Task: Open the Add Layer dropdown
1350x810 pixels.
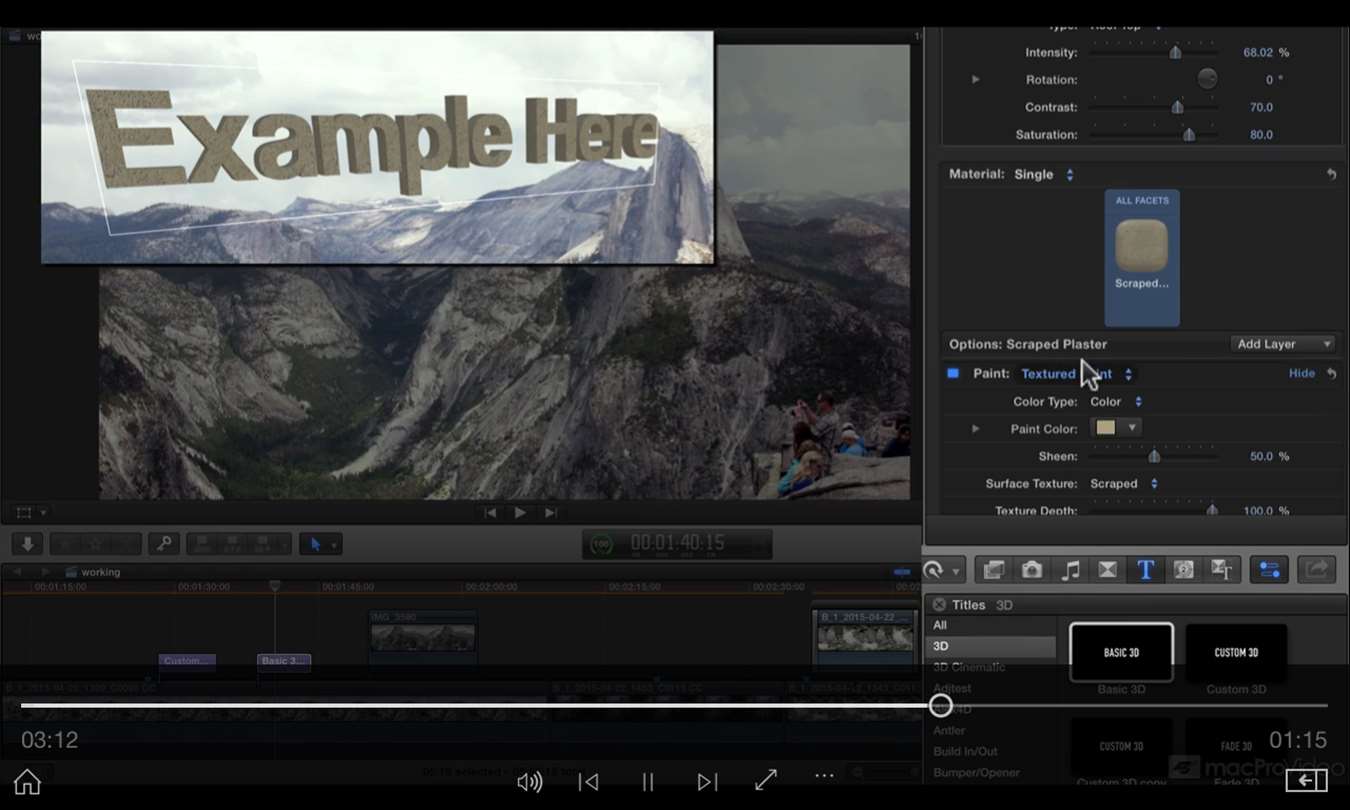Action: click(1283, 344)
